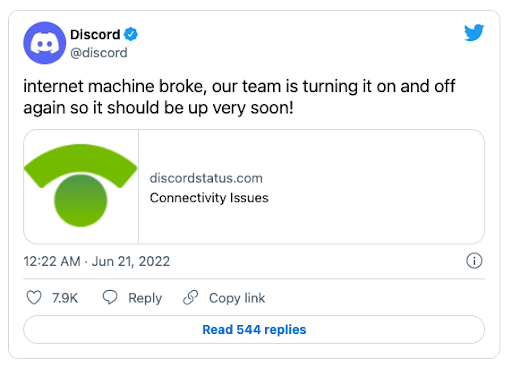Screen dimensions: 512x368
Task: Open the @discord handle
Action: coord(99,53)
